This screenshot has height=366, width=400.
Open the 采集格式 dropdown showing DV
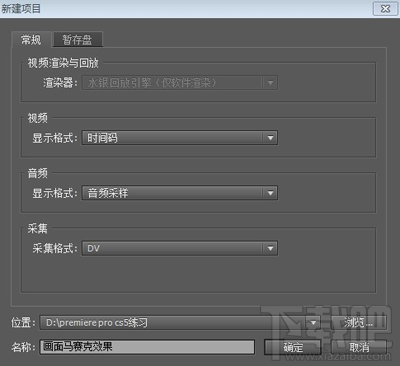tap(180, 248)
